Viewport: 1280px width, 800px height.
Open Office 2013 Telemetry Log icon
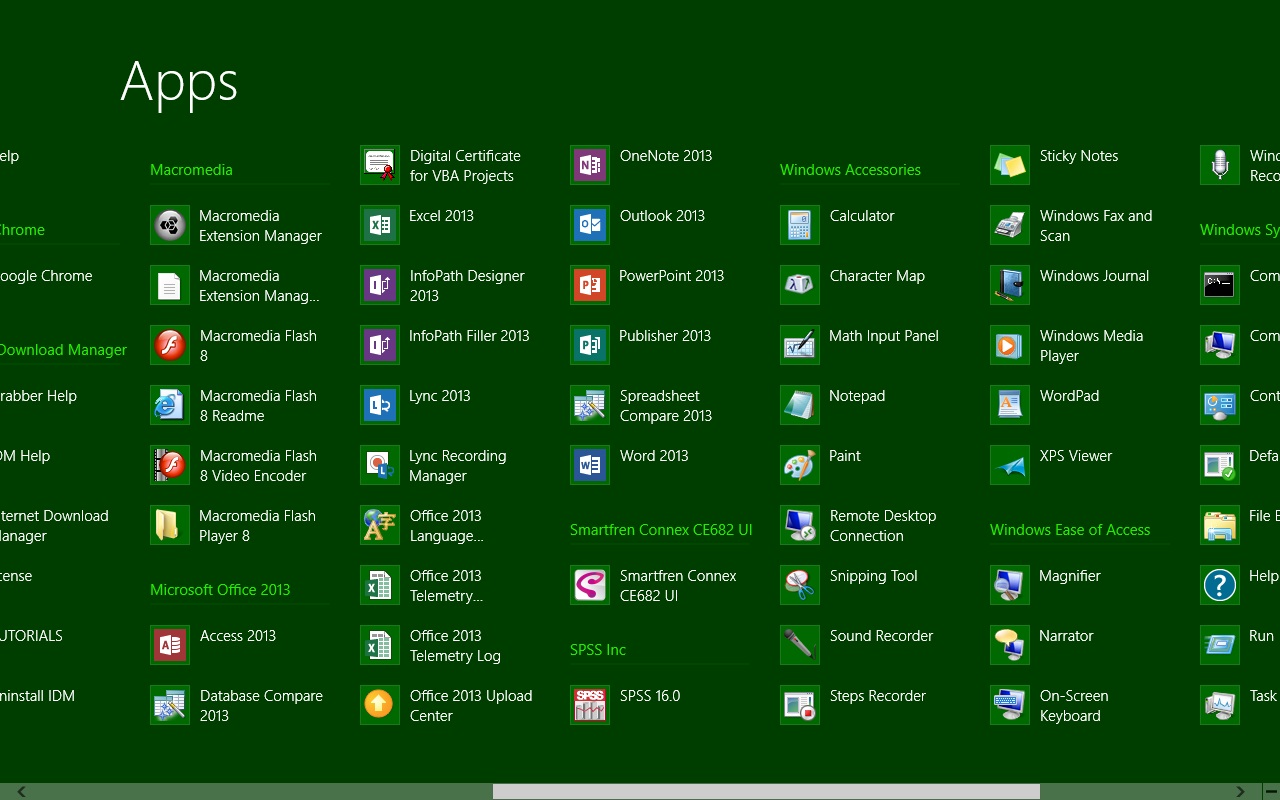pyautogui.click(x=380, y=645)
